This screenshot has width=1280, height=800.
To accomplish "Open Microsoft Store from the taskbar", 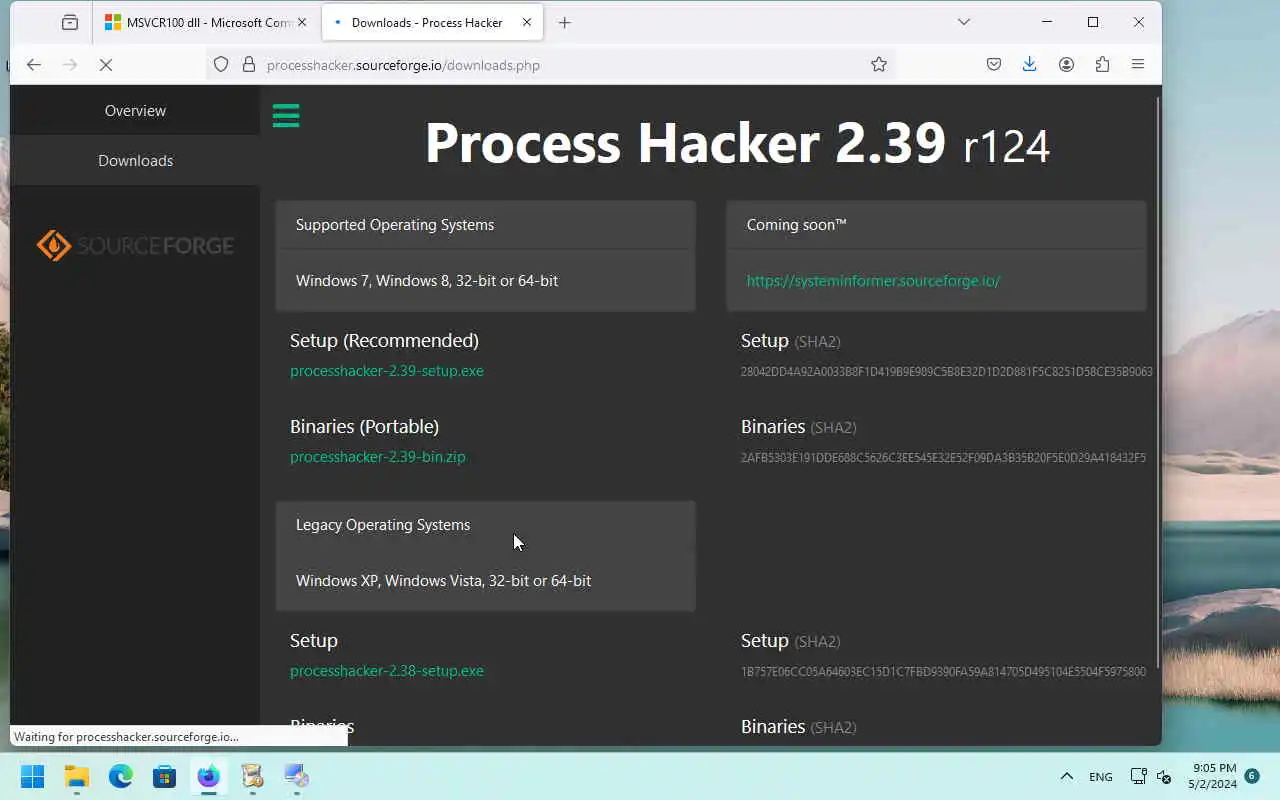I will click(165, 776).
